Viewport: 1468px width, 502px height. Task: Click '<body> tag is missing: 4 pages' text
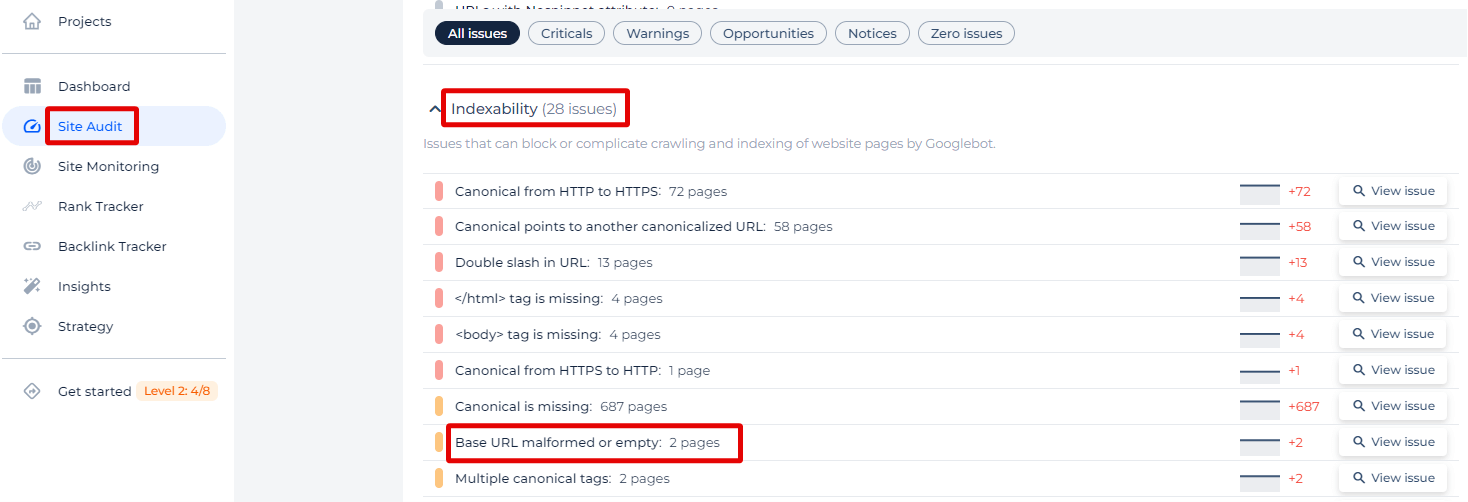[558, 335]
